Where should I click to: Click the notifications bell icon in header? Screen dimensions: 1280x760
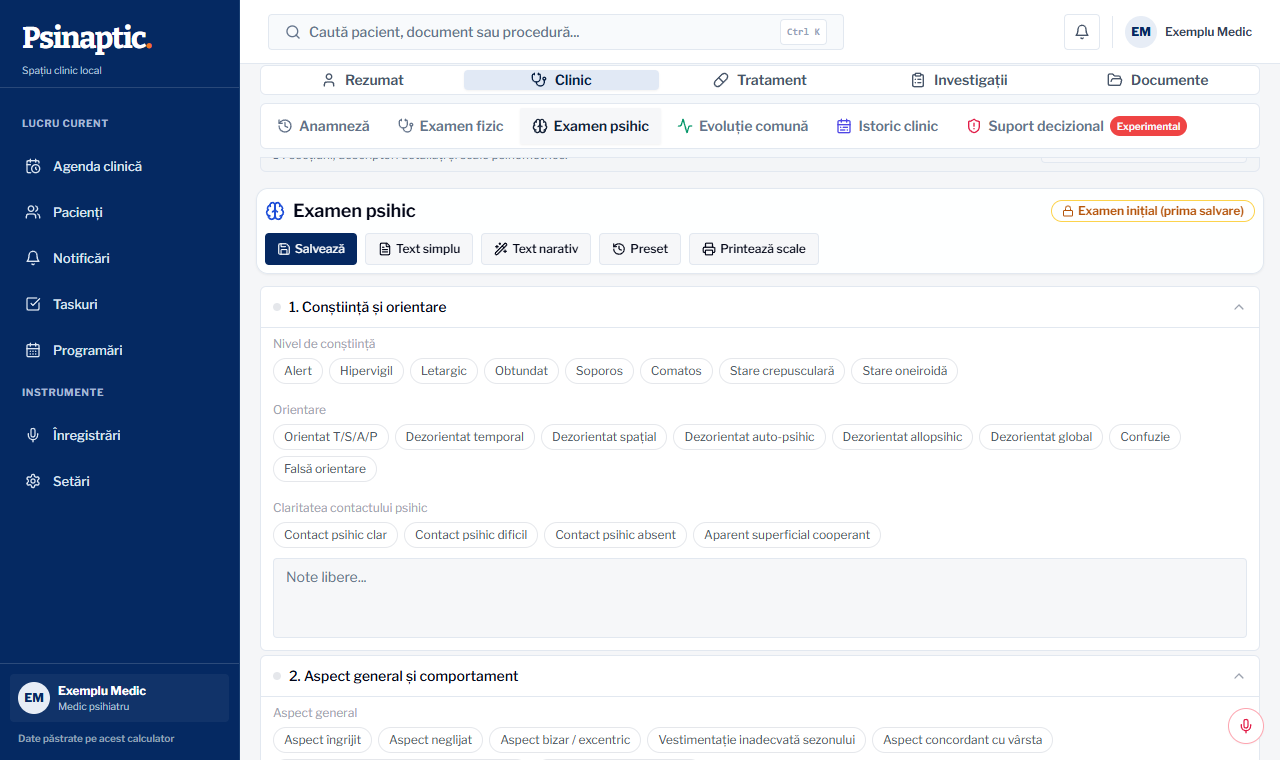click(x=1082, y=32)
